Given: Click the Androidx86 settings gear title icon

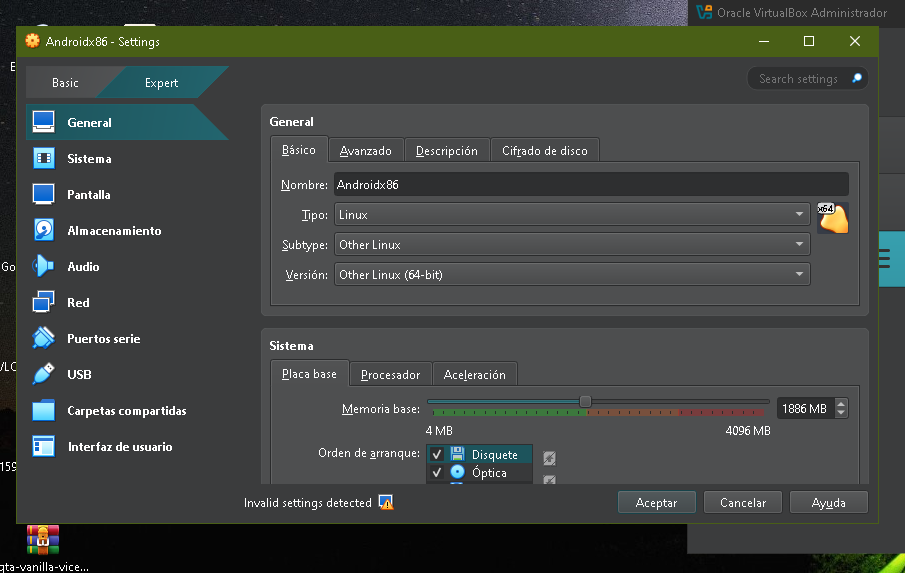Looking at the screenshot, I should point(33,41).
